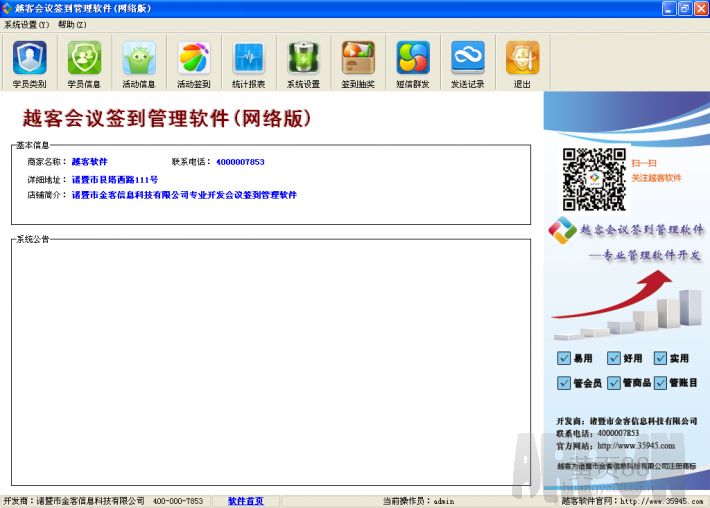Click the 退出 exit icon
Screen dimensions: 710x508
click(x=522, y=58)
